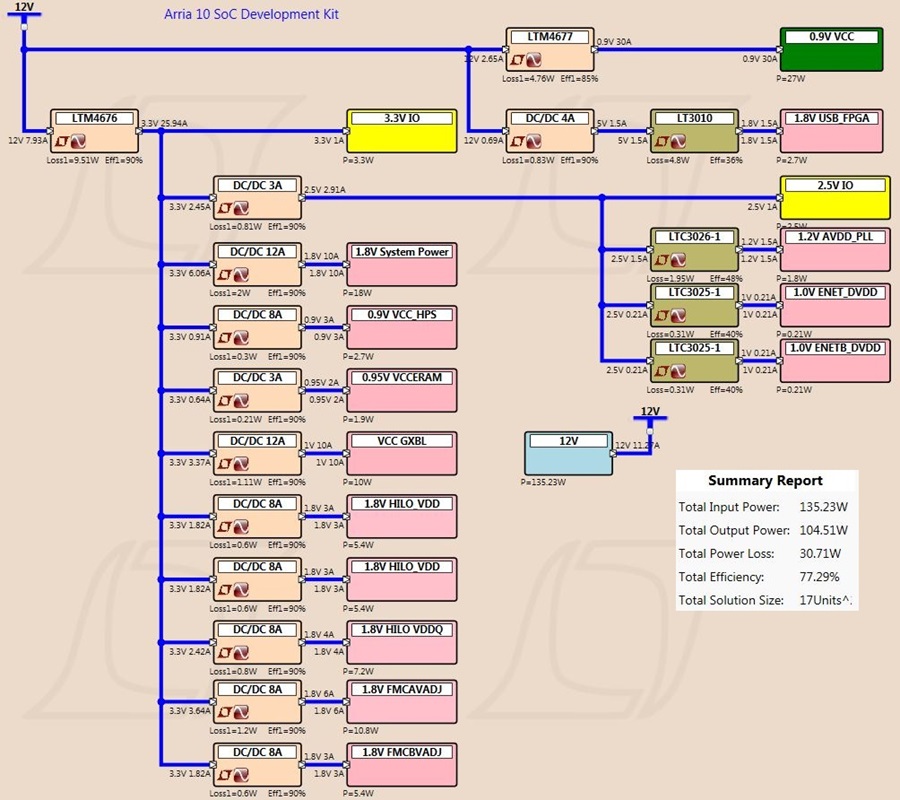Select the 1.8V USB_FPGA load block

pos(831,131)
